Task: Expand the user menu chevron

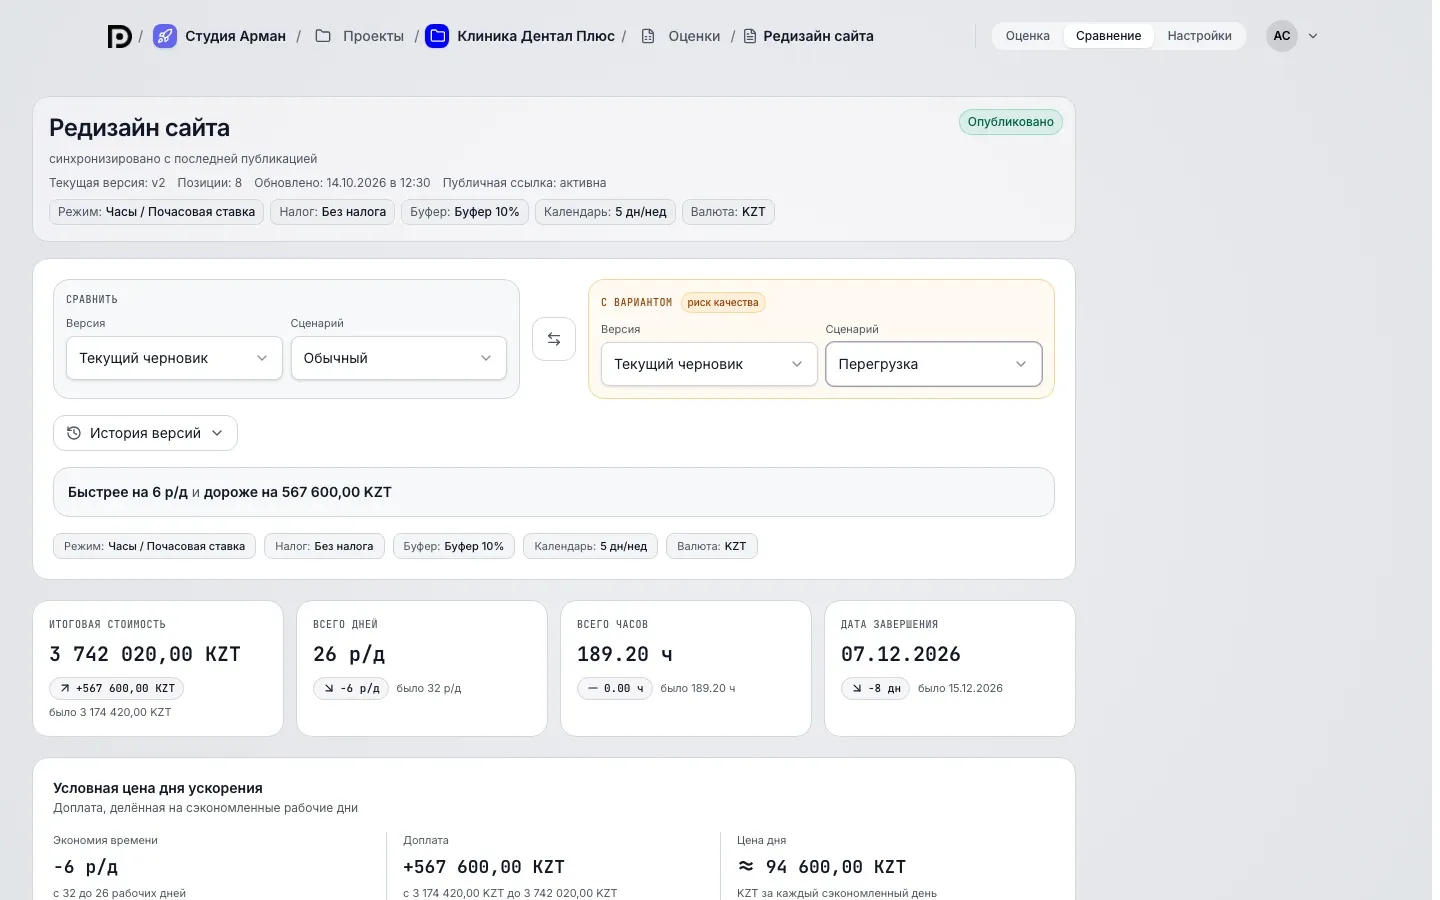Action: coord(1313,36)
